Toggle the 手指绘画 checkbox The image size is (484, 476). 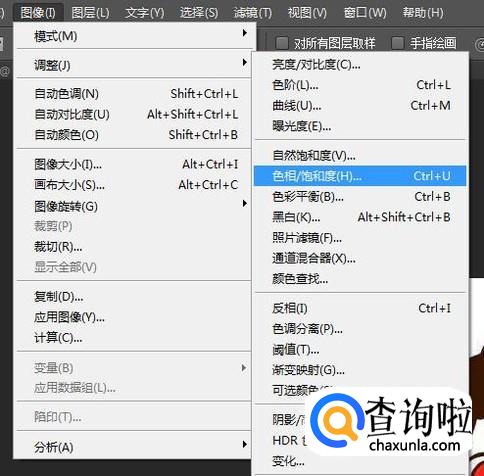(x=397, y=43)
